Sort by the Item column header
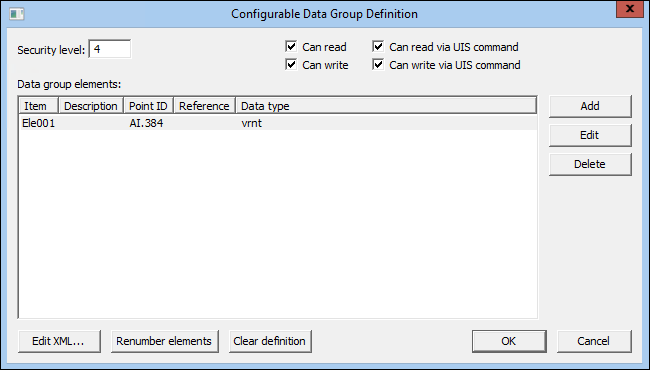This screenshot has width=650, height=370. [x=39, y=106]
